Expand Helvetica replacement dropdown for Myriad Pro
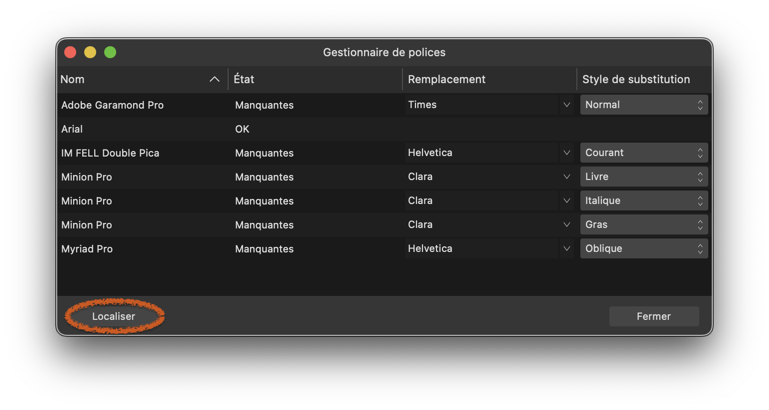The width and height of the screenshot is (769, 410). [489, 249]
